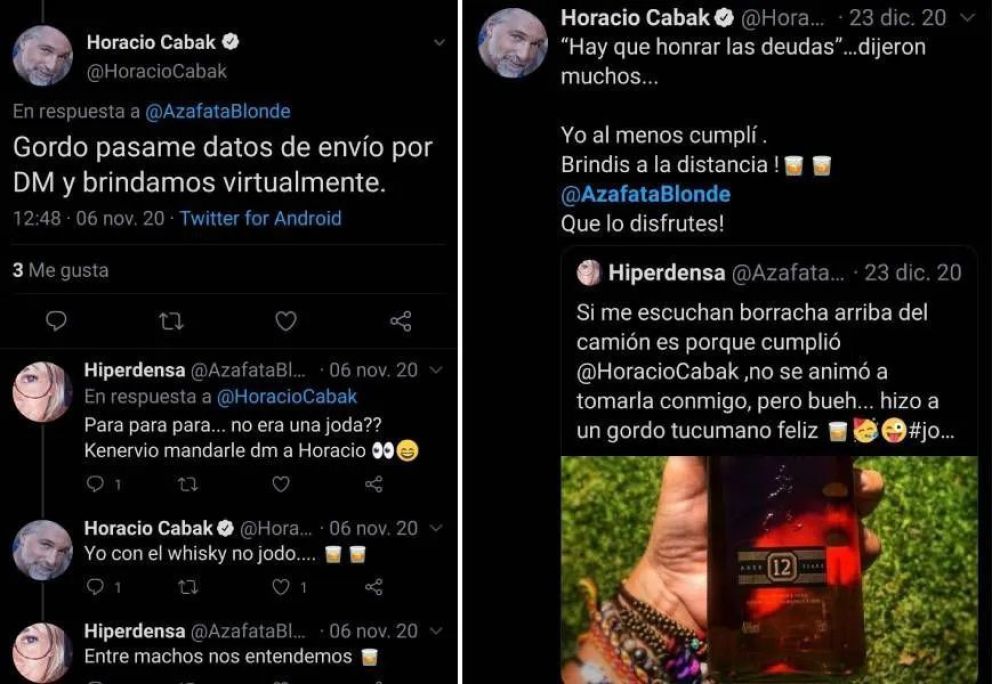Open chevron menu on Hiperdensa's first reply
Viewport: 992px width, 684px height.
point(436,370)
